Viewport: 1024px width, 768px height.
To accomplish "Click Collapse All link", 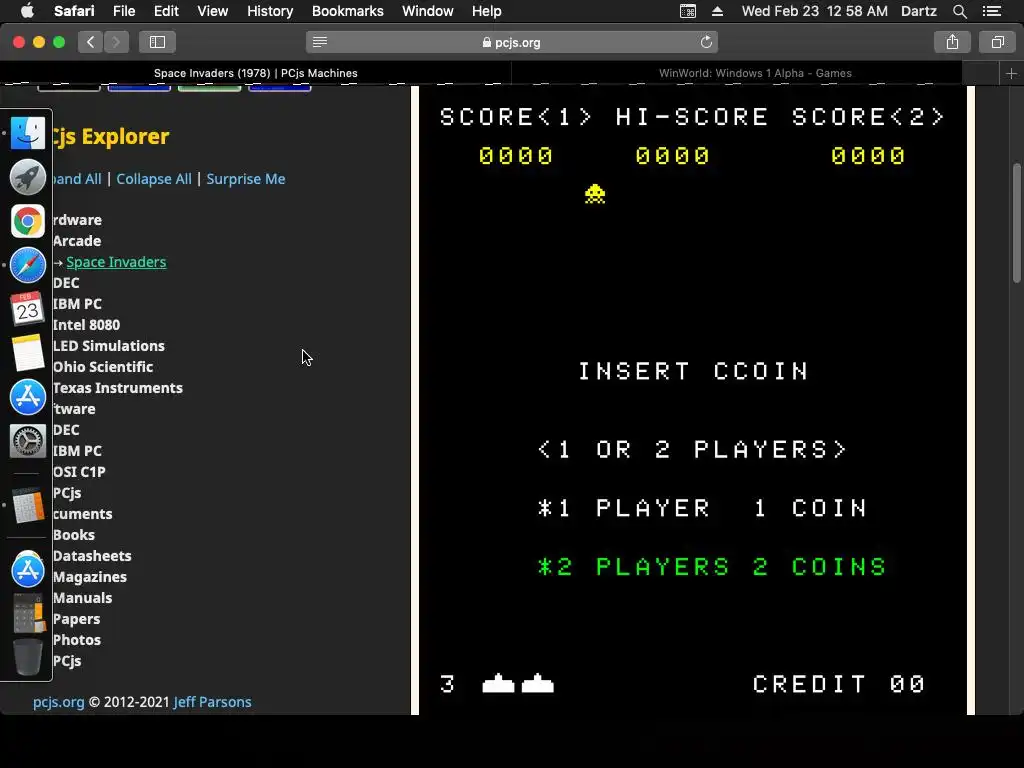I will 154,179.
